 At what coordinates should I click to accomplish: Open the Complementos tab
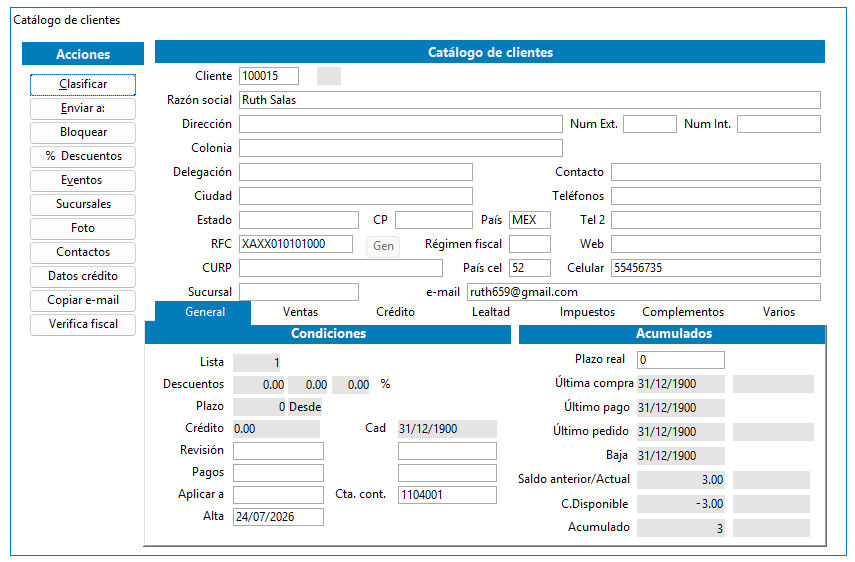tap(683, 312)
